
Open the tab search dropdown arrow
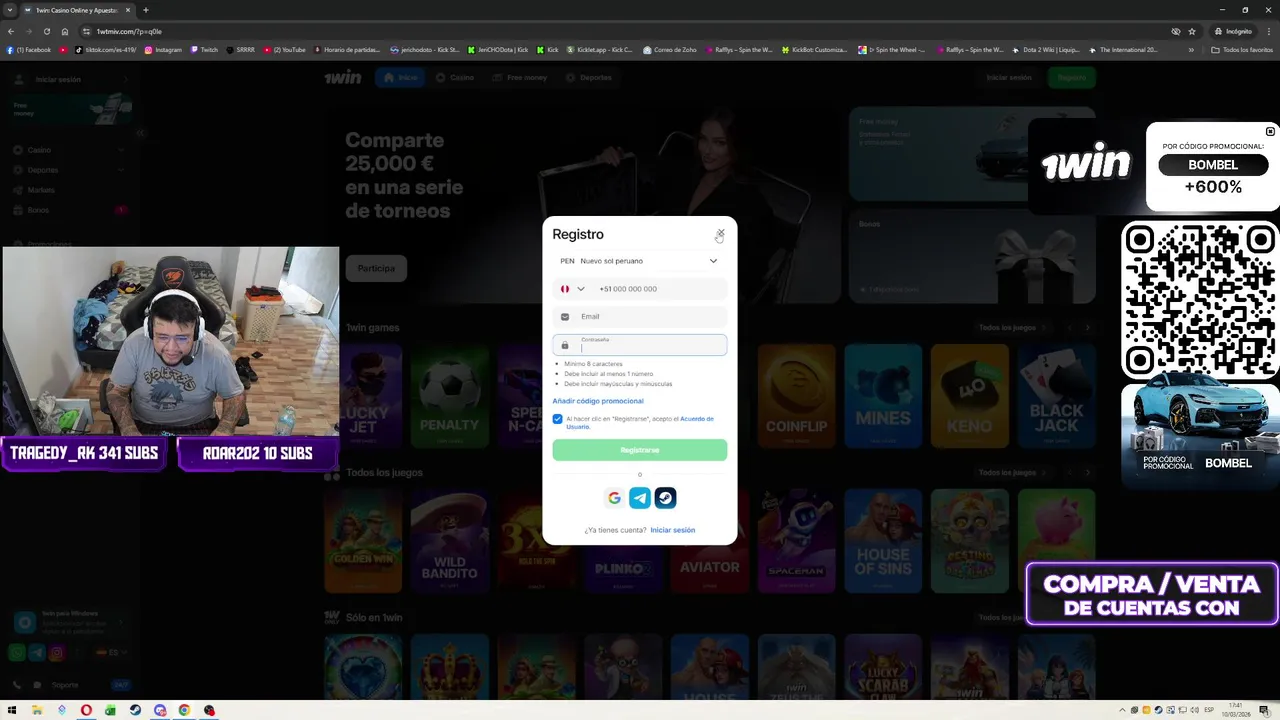pos(9,10)
